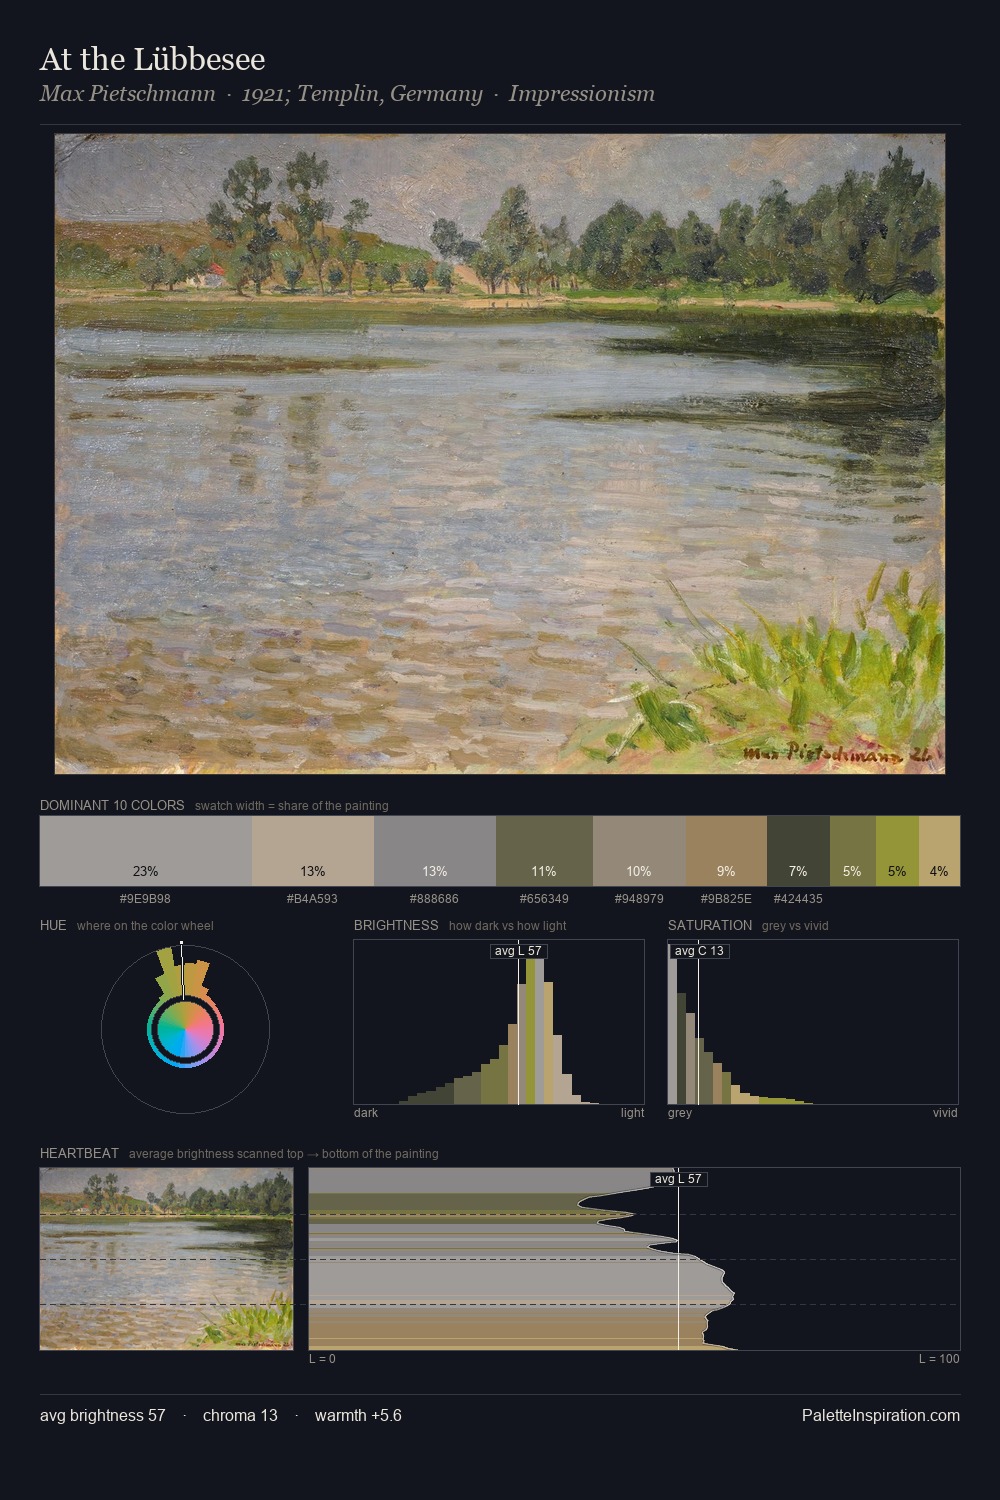This screenshot has height=1500, width=1000.
Task: Click the saturation histogram chart
Action: pyautogui.click(x=813, y=1022)
